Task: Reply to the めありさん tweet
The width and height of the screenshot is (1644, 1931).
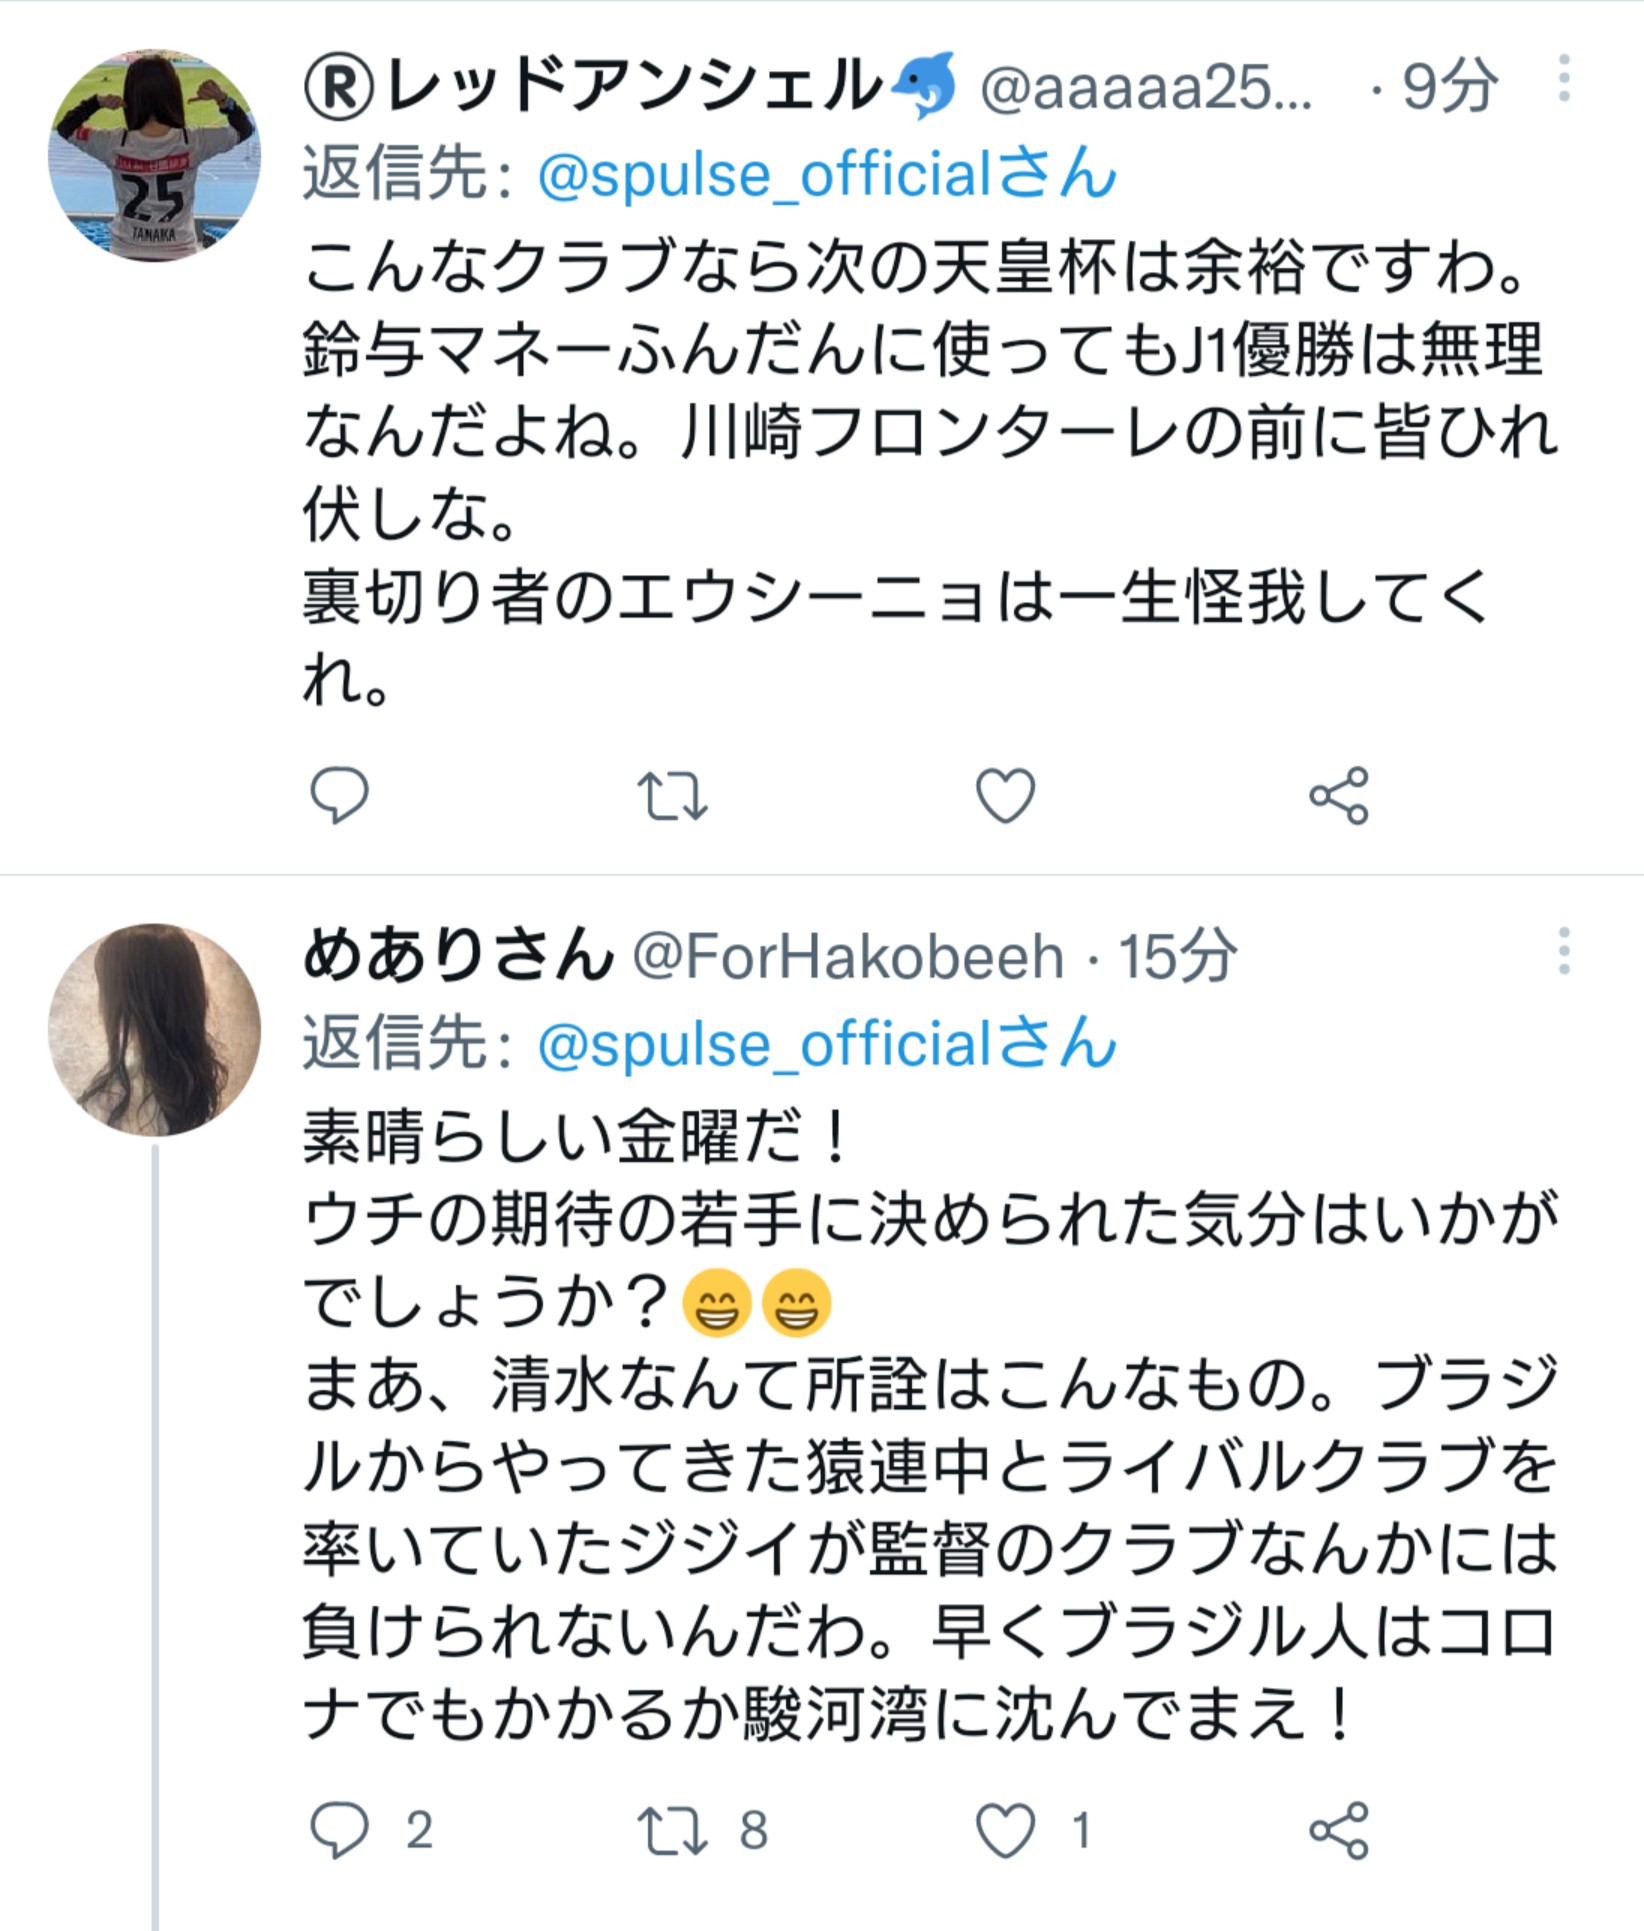Action: point(339,1830)
